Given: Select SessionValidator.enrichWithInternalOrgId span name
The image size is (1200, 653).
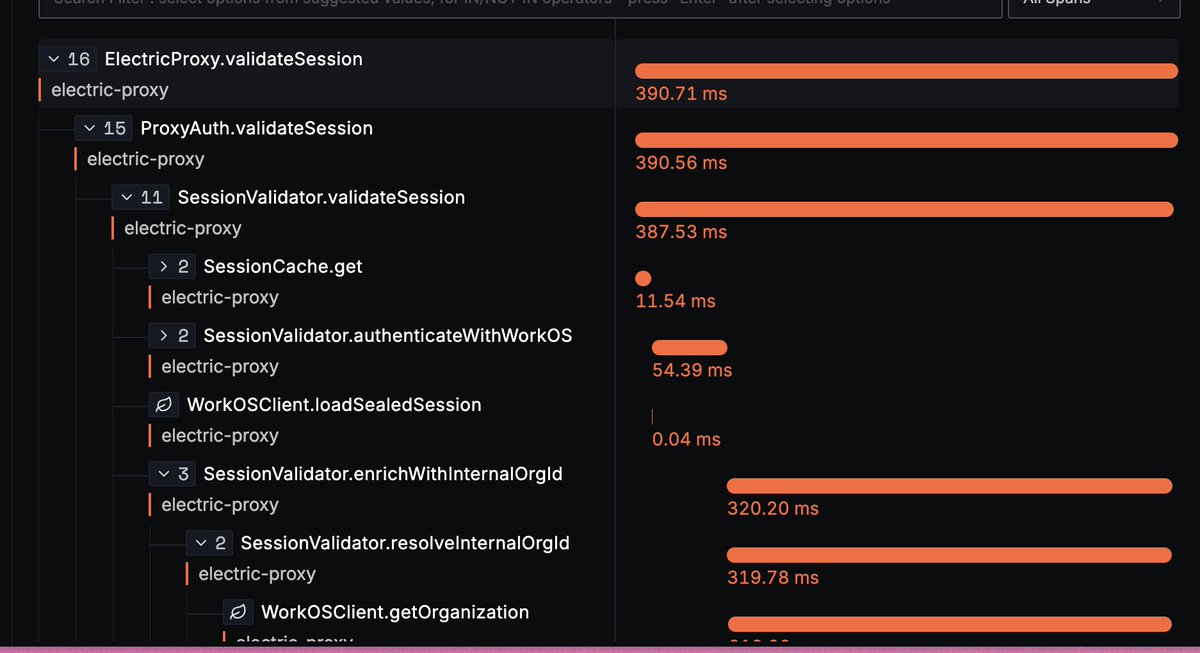Looking at the screenshot, I should tap(383, 473).
